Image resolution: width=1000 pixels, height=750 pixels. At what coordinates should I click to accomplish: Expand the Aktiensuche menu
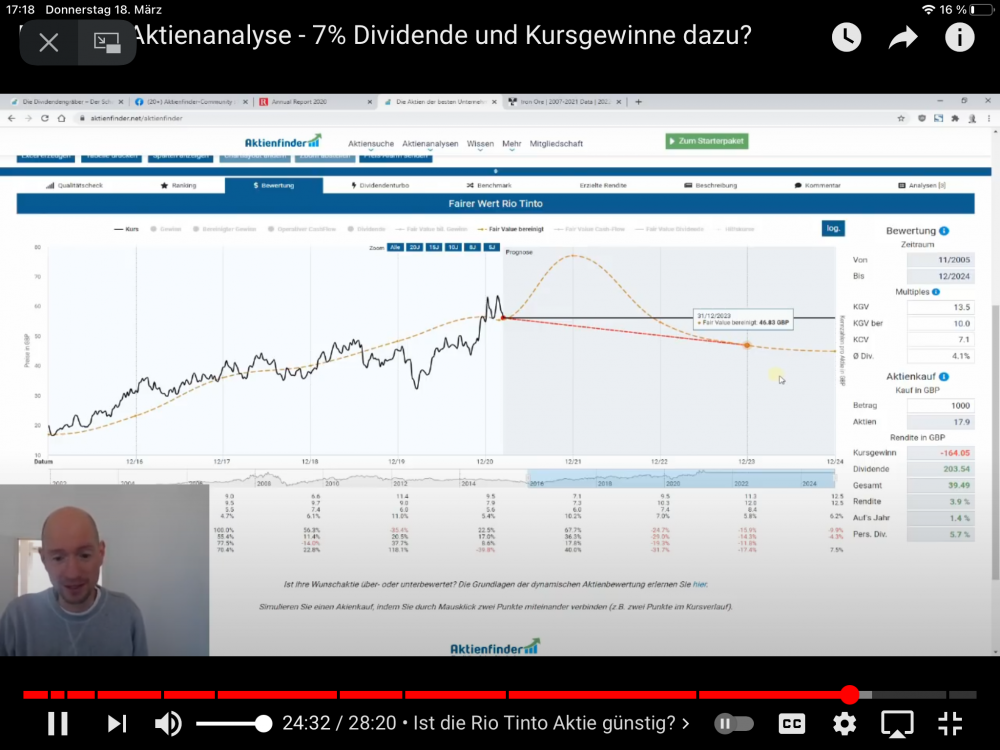pos(371,144)
